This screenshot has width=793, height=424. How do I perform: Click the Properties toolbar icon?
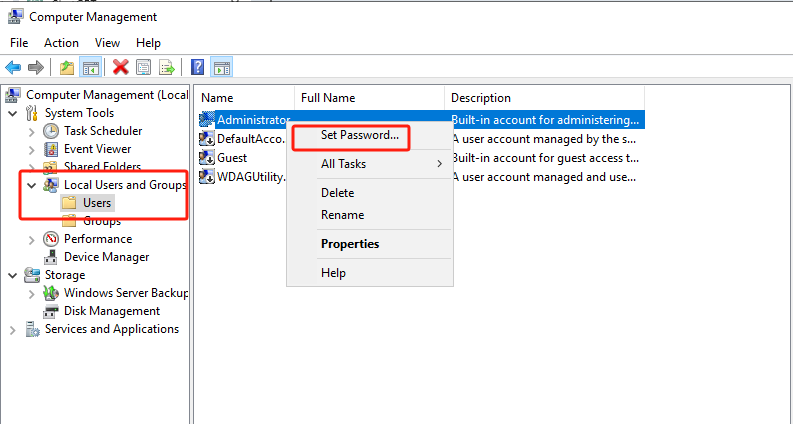[x=144, y=67]
